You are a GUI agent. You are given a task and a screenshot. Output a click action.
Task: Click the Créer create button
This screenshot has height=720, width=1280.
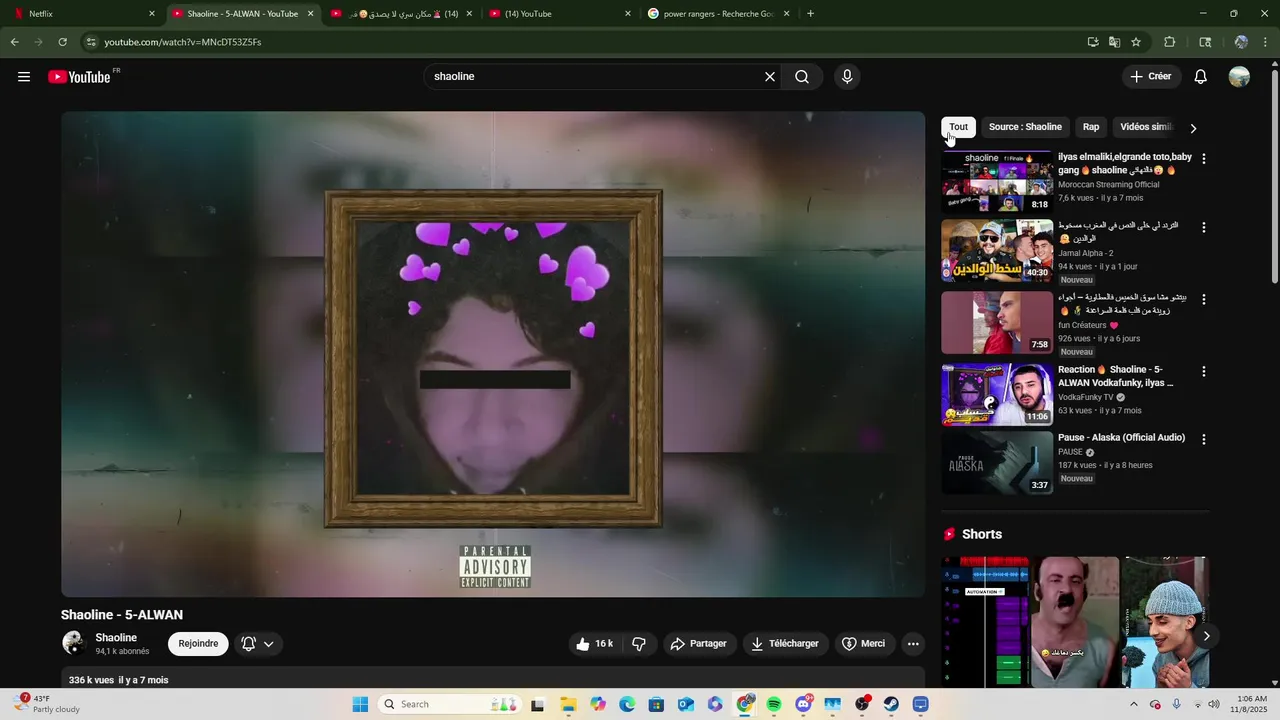point(1151,77)
